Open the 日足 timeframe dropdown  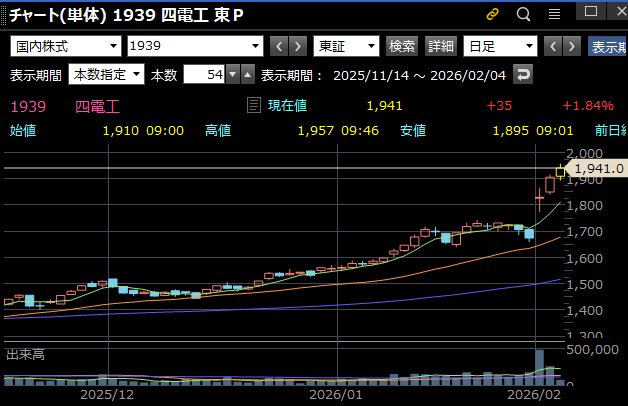[x=528, y=47]
